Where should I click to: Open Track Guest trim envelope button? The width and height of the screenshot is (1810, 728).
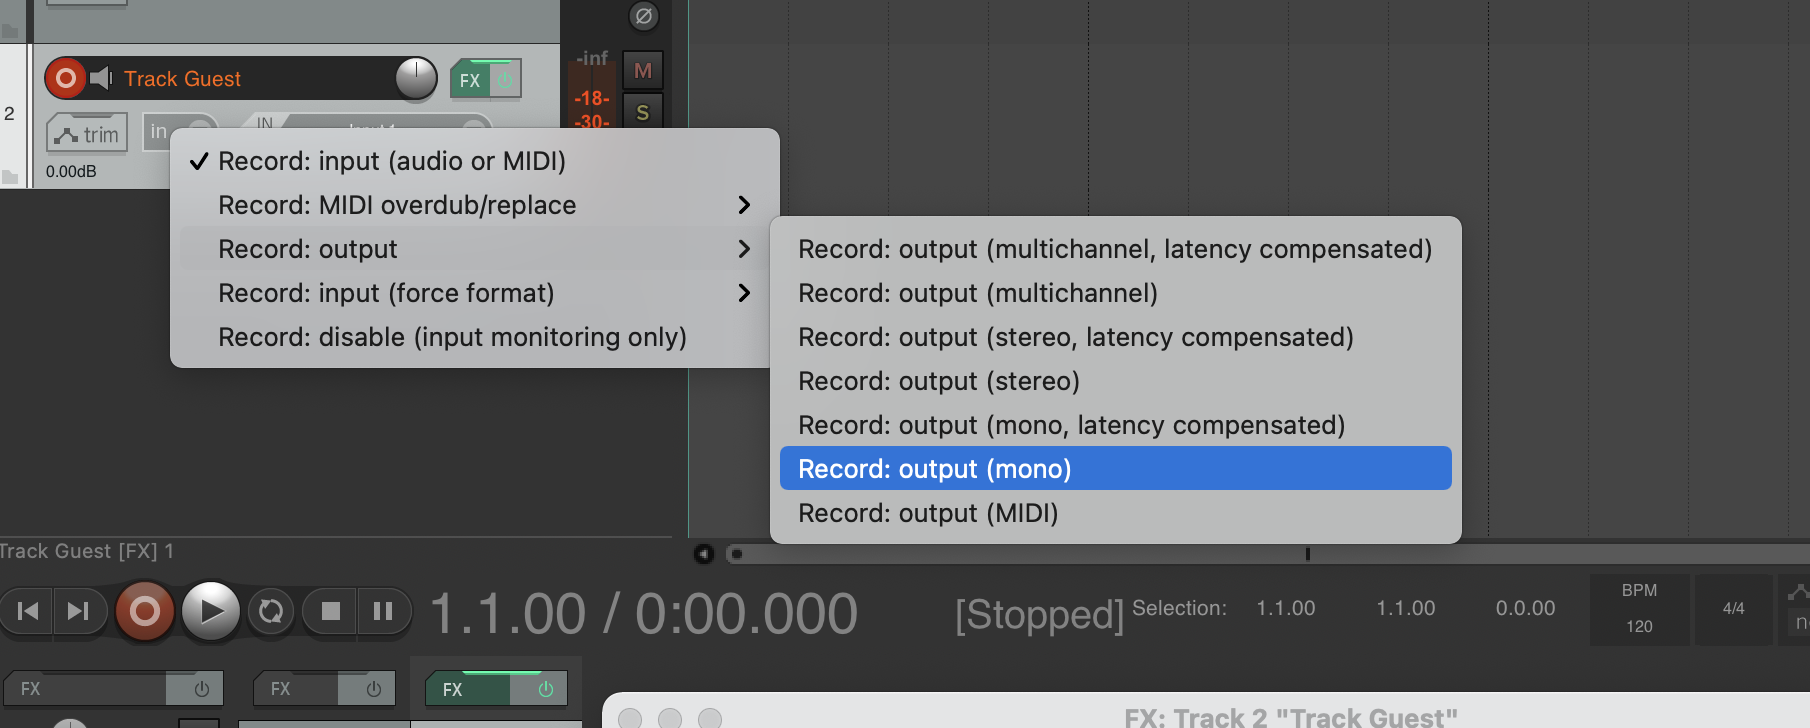coord(87,134)
